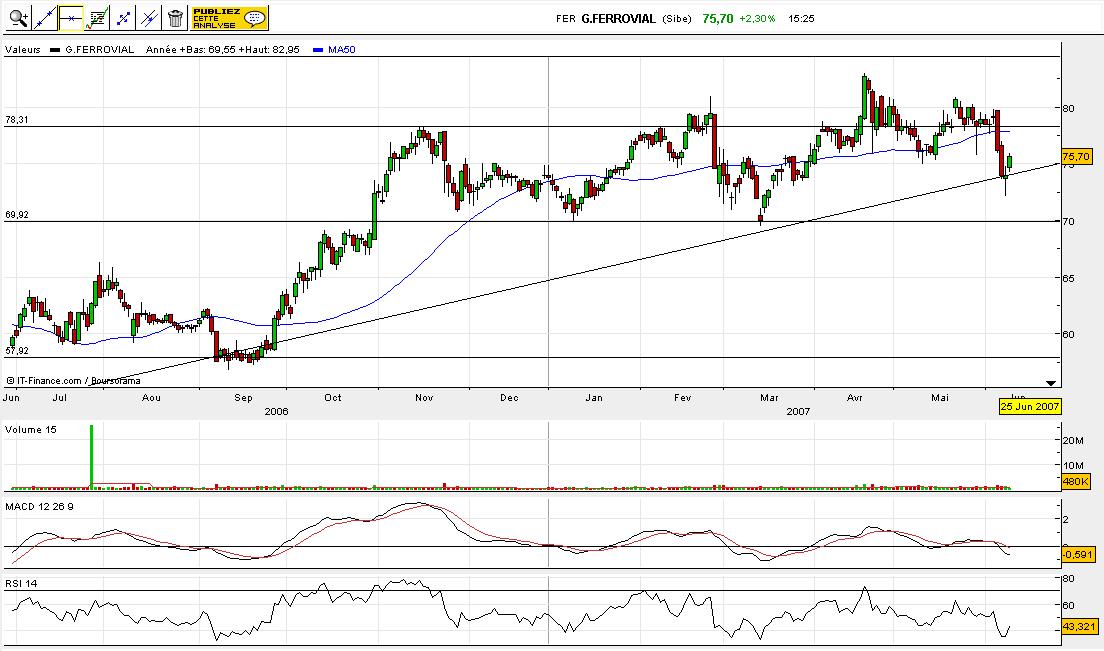Click the 78,31 resistance level label
This screenshot has width=1104, height=651.
click(17, 120)
